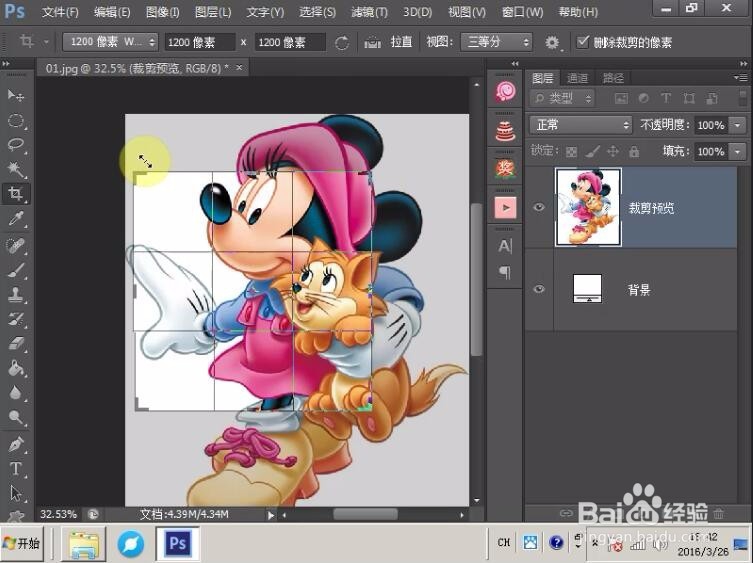This screenshot has width=753, height=563.
Task: Open the Character panel icon
Action: coord(505,246)
